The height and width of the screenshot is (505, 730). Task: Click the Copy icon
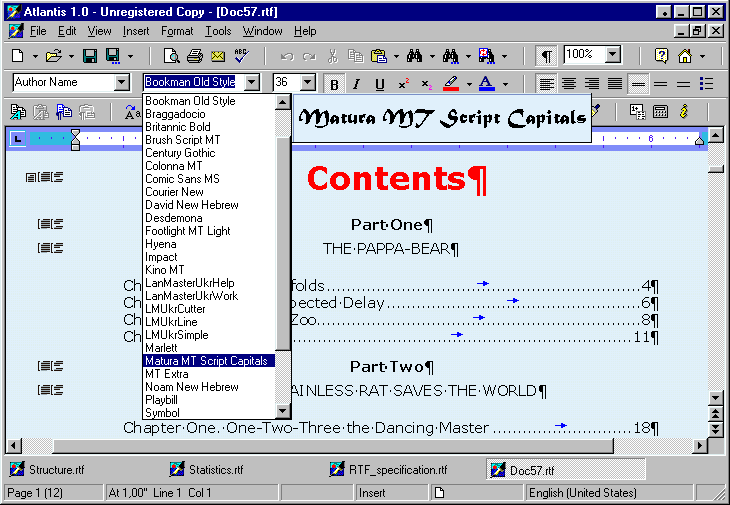[x=356, y=56]
